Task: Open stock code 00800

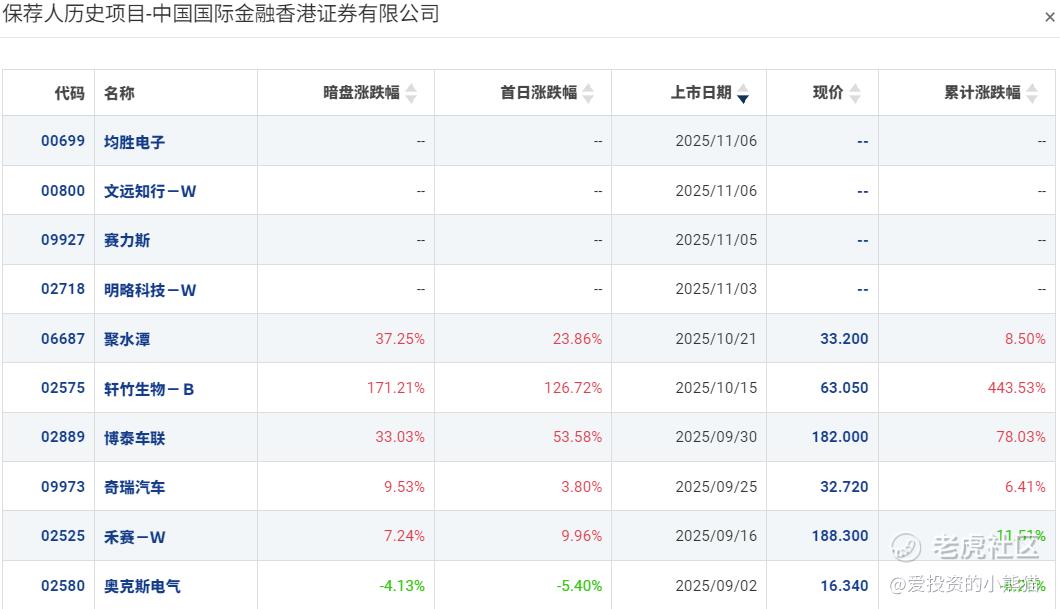Action: pyautogui.click(x=63, y=191)
